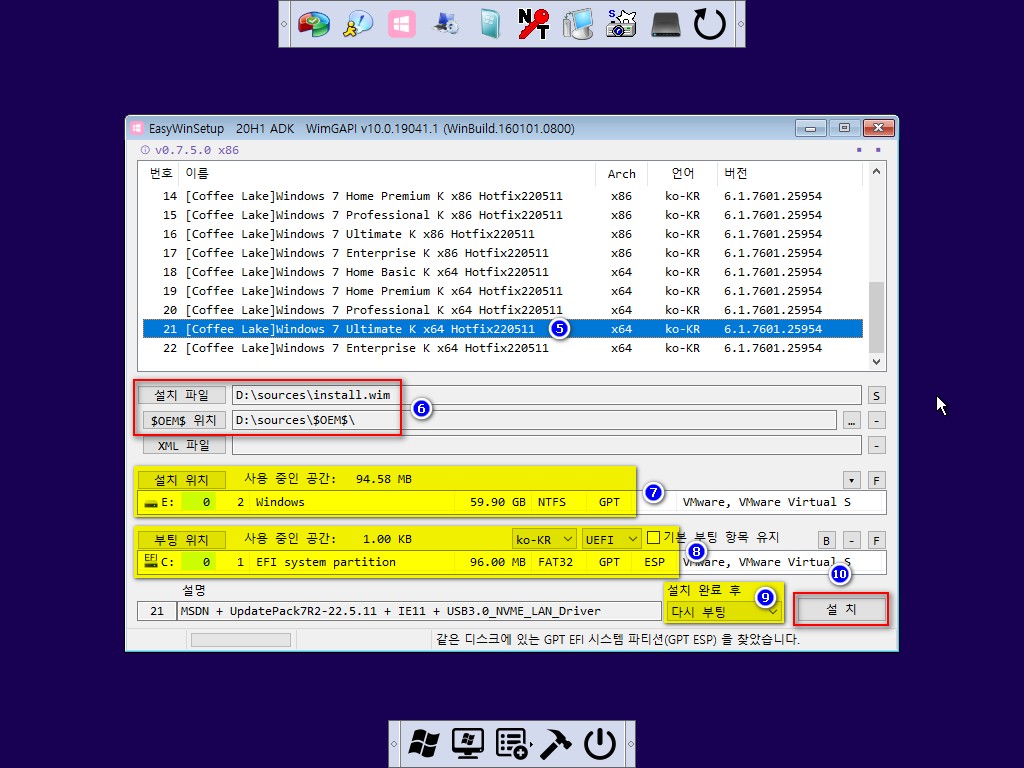Open the running-man chat bubble icon
Image resolution: width=1024 pixels, height=768 pixels.
pyautogui.click(x=358, y=24)
